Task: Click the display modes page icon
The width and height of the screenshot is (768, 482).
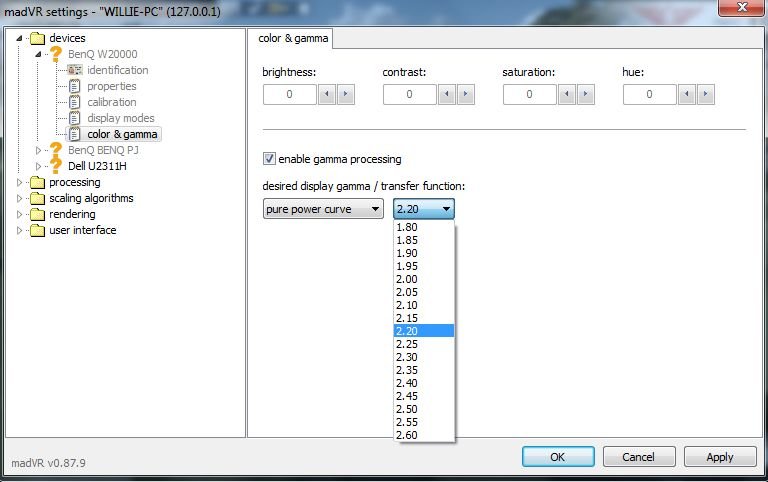Action: pos(74,118)
